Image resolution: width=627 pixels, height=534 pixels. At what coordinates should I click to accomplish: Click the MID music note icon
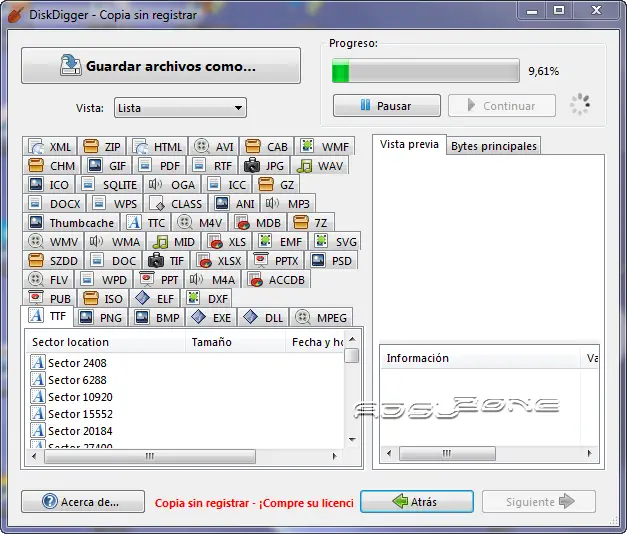160,241
